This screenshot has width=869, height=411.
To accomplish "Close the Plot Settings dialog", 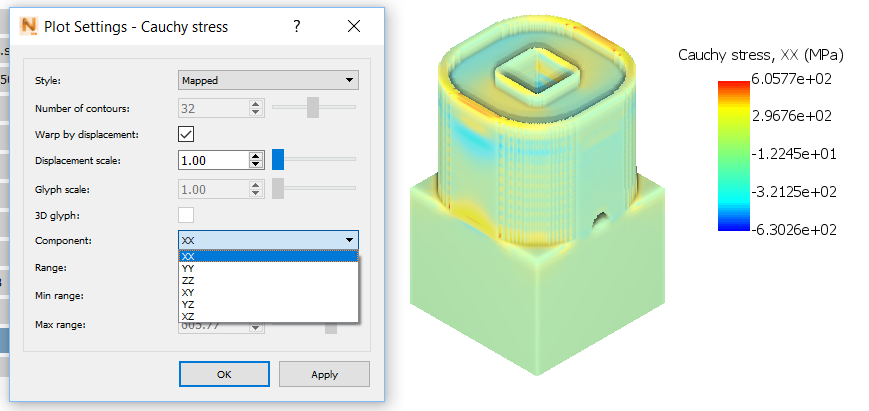I will (x=354, y=26).
